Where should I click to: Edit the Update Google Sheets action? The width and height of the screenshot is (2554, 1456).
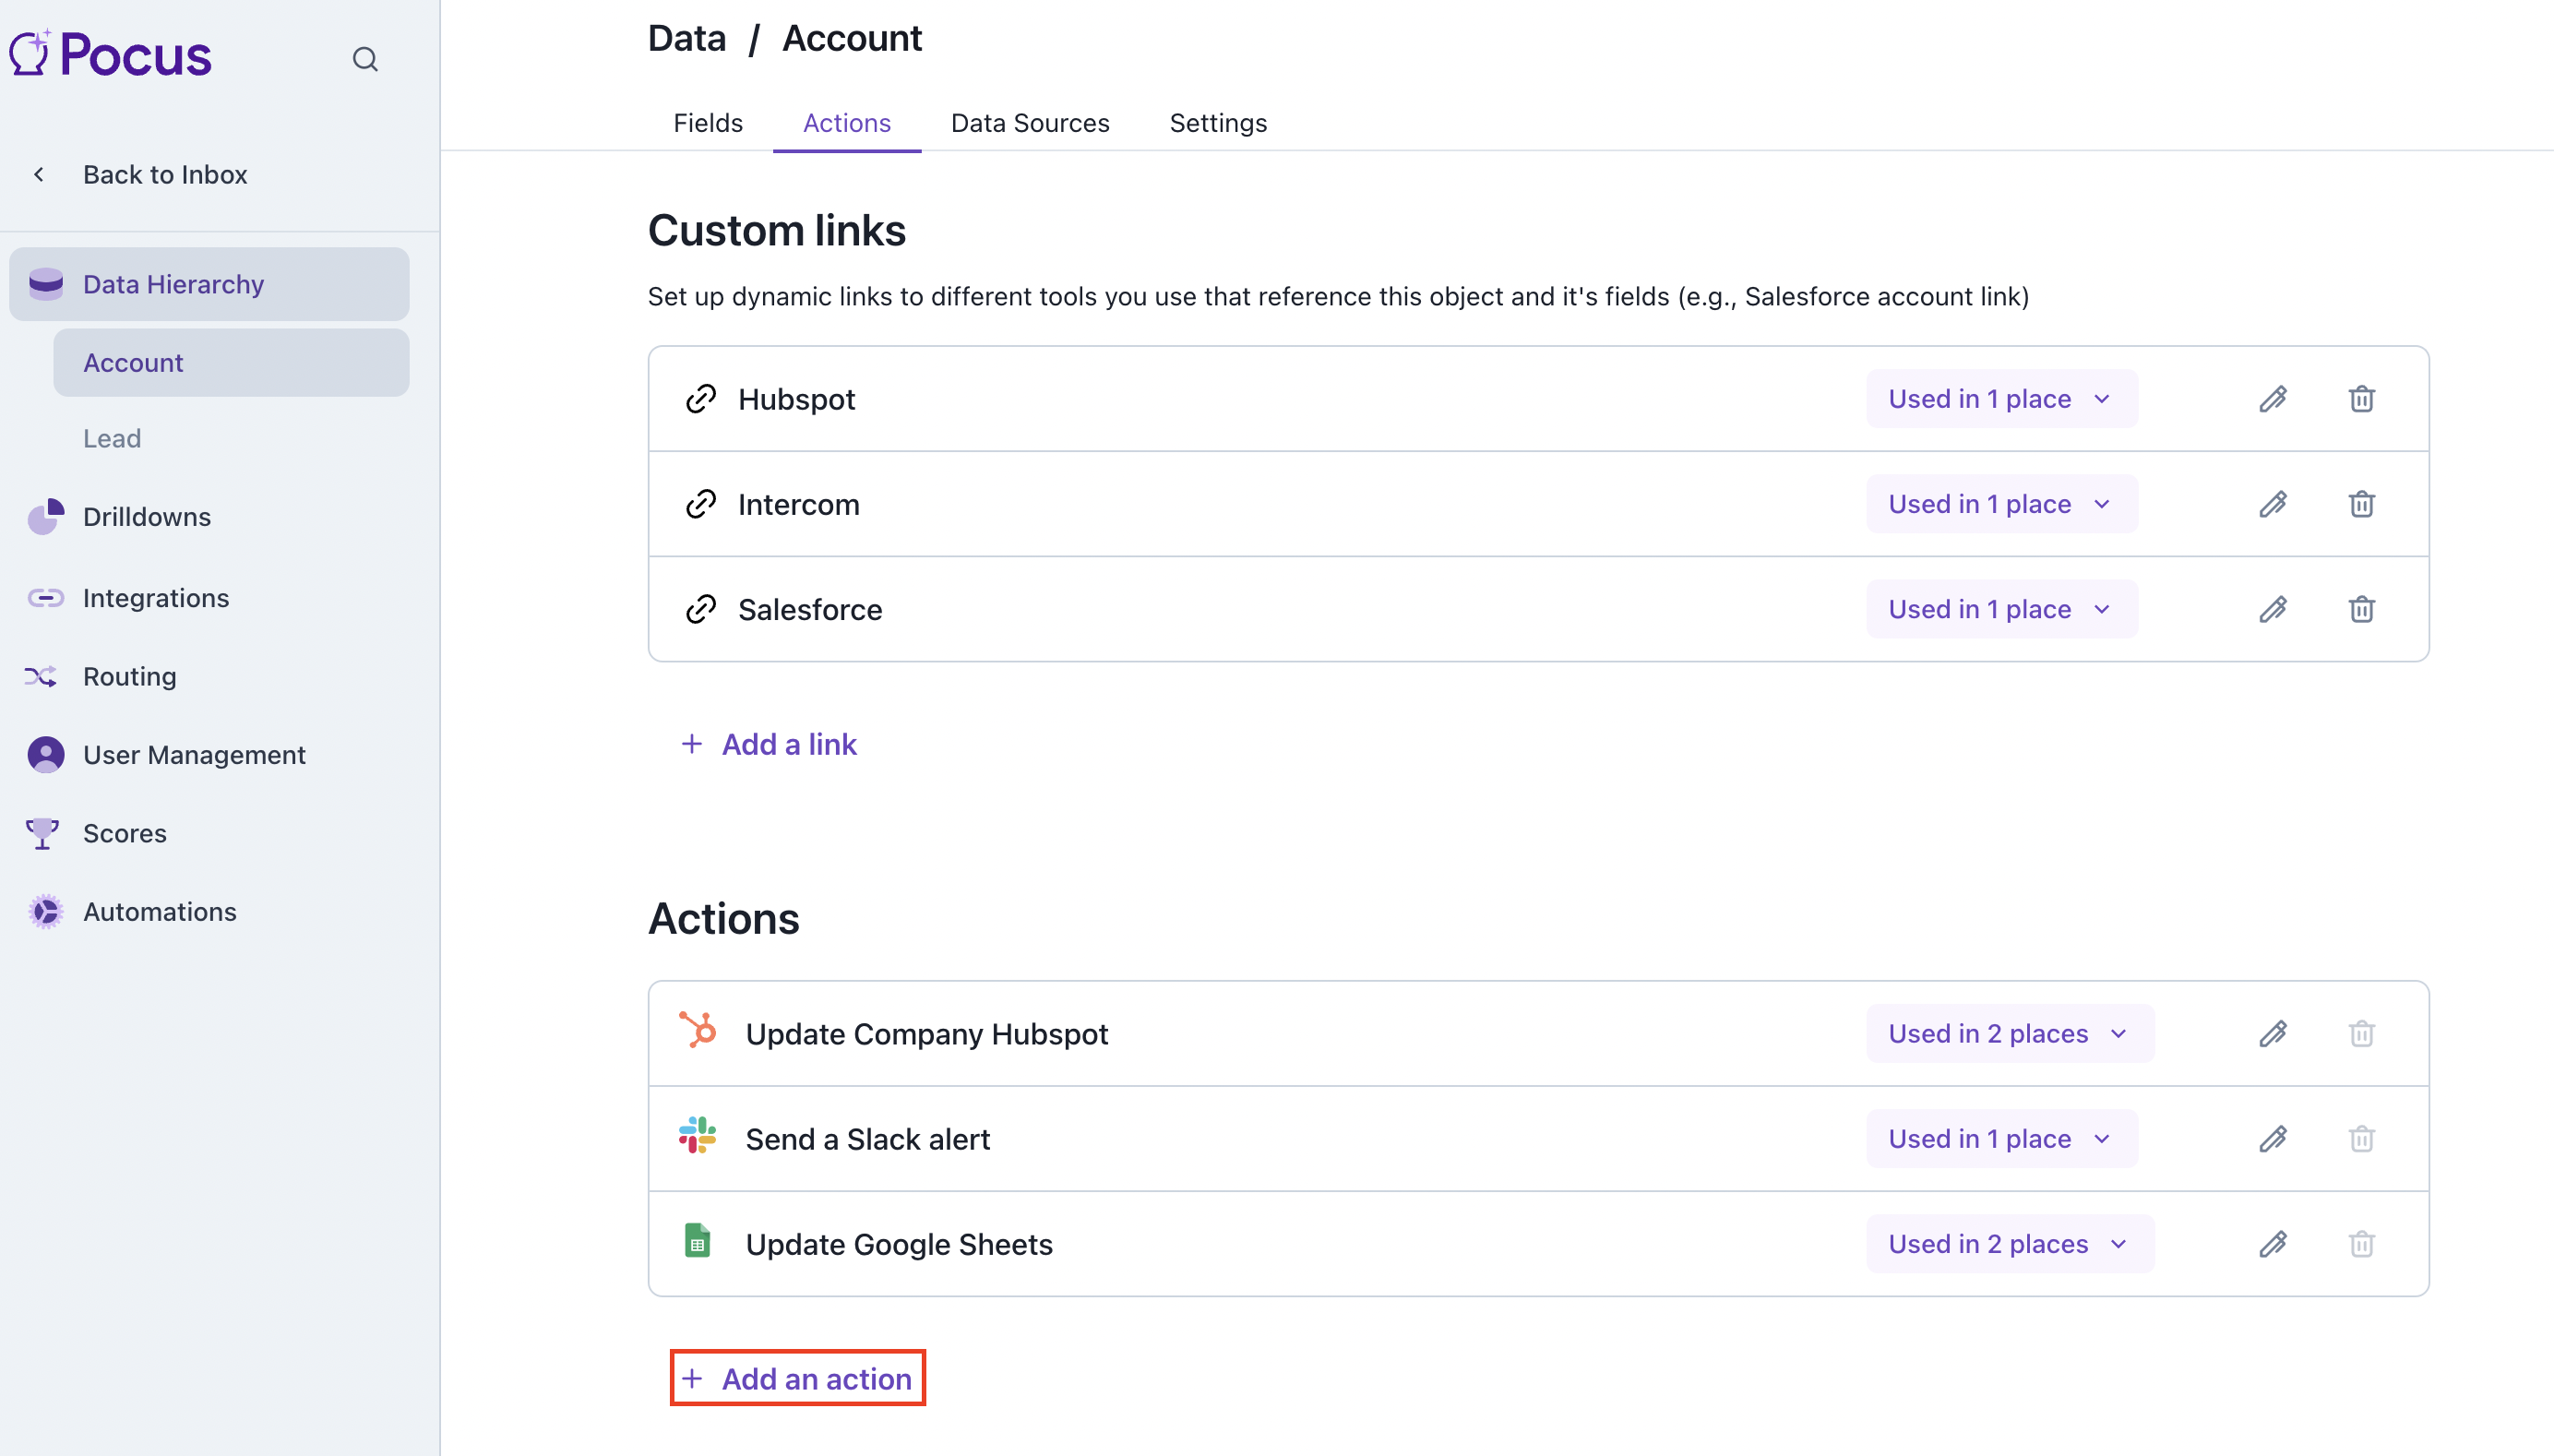2272,1243
